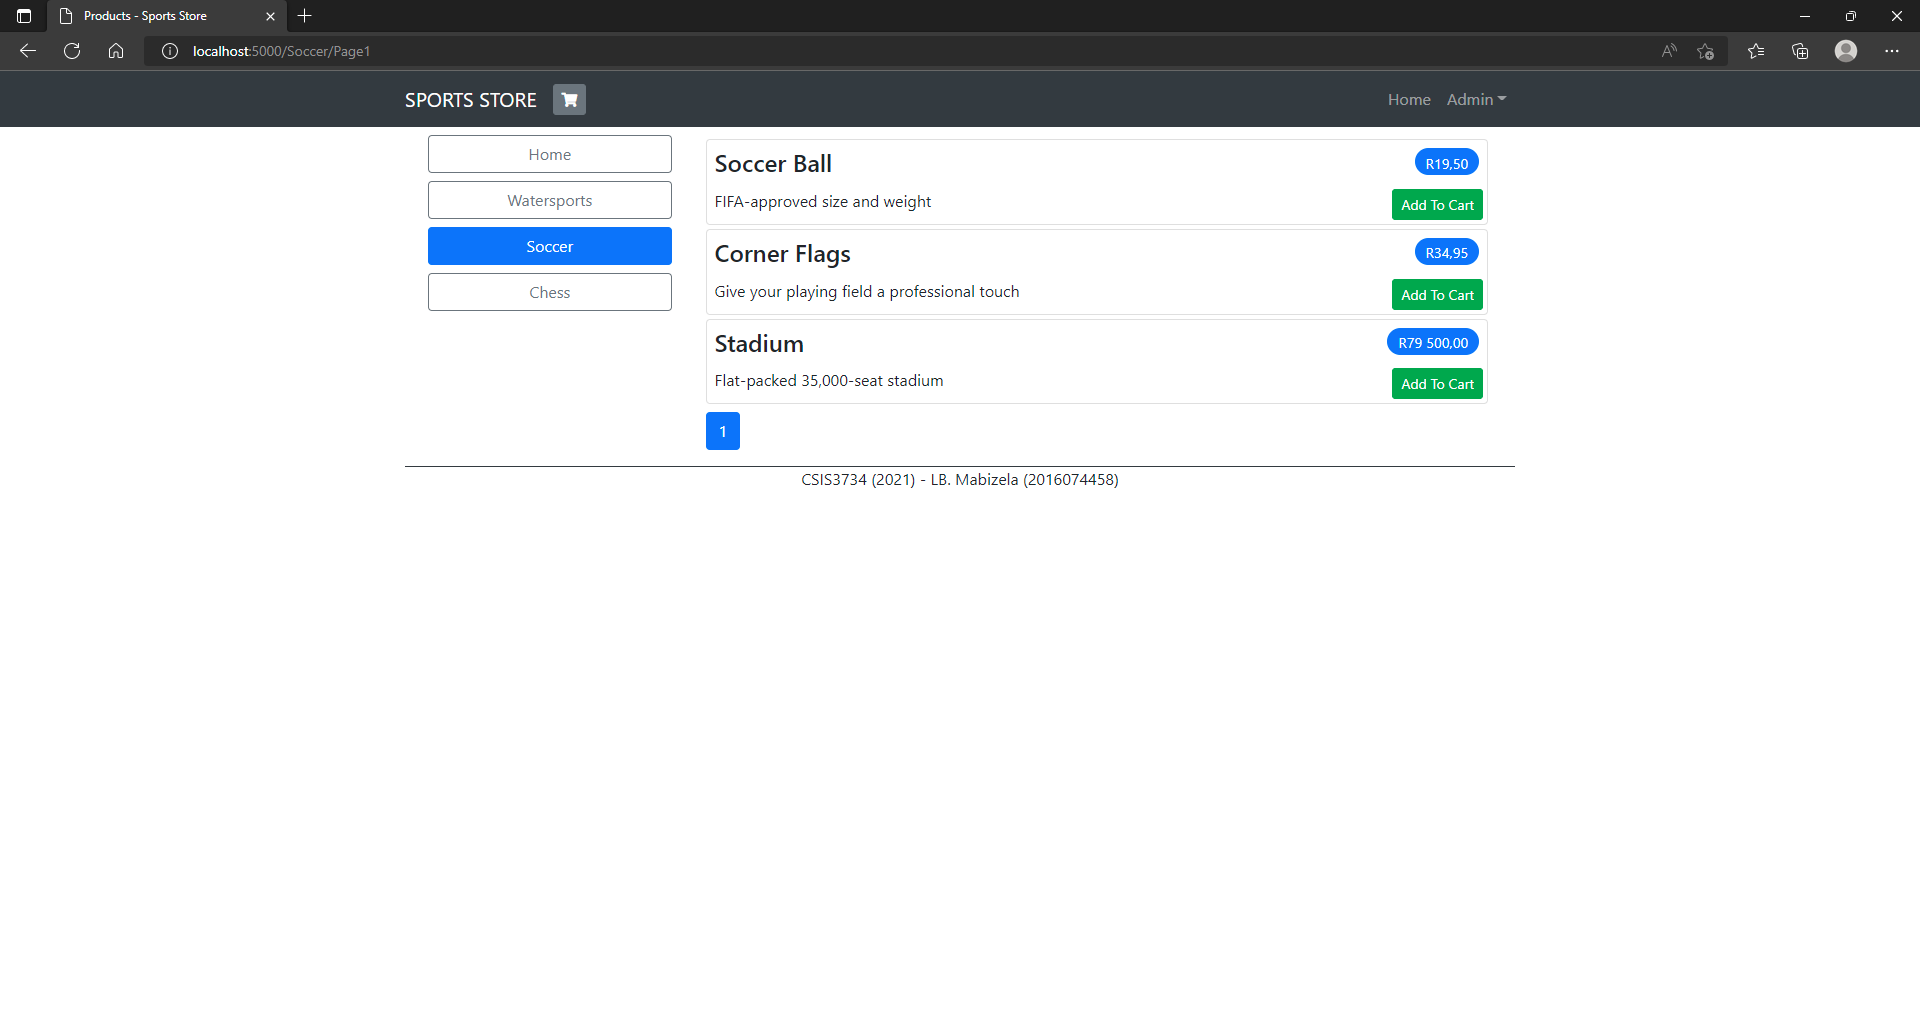Click the browser back arrow
The height and width of the screenshot is (1032, 1920).
coord(26,51)
